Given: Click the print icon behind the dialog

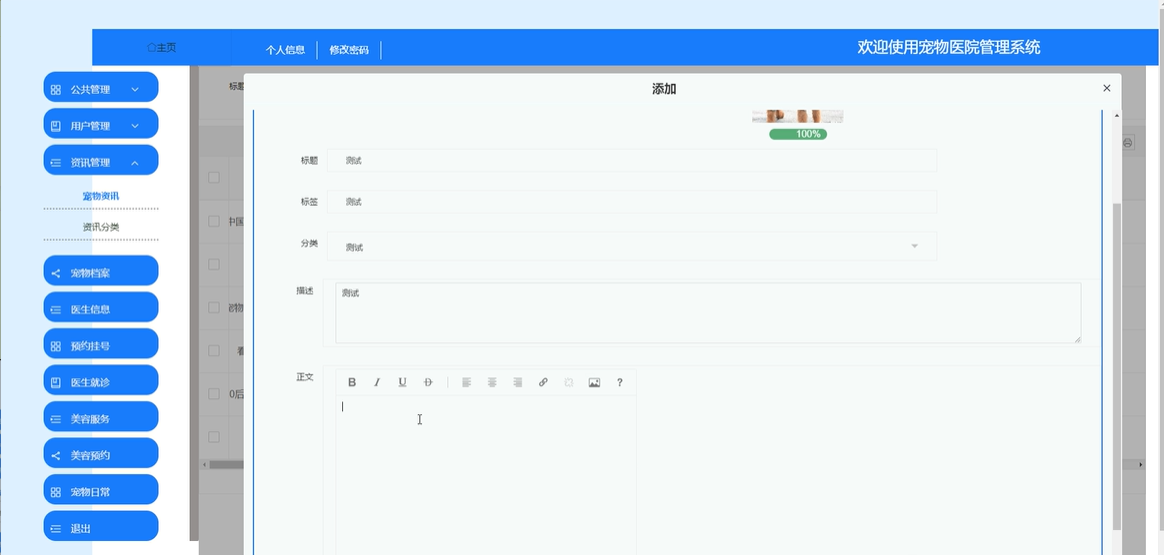Looking at the screenshot, I should tap(1128, 142).
